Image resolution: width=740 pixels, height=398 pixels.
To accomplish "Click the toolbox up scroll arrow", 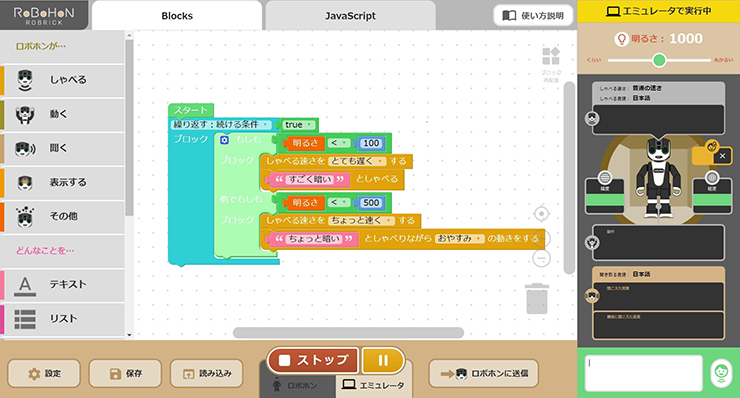I will click(x=129, y=35).
